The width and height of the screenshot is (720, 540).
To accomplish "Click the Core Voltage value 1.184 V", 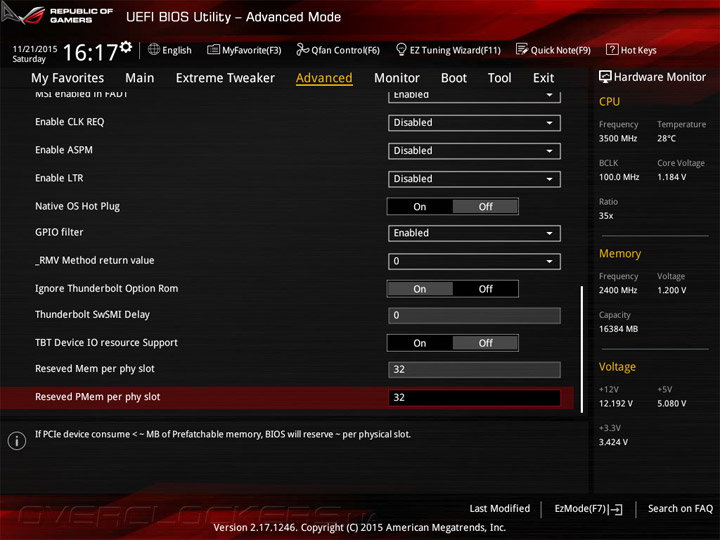I will click(671, 177).
